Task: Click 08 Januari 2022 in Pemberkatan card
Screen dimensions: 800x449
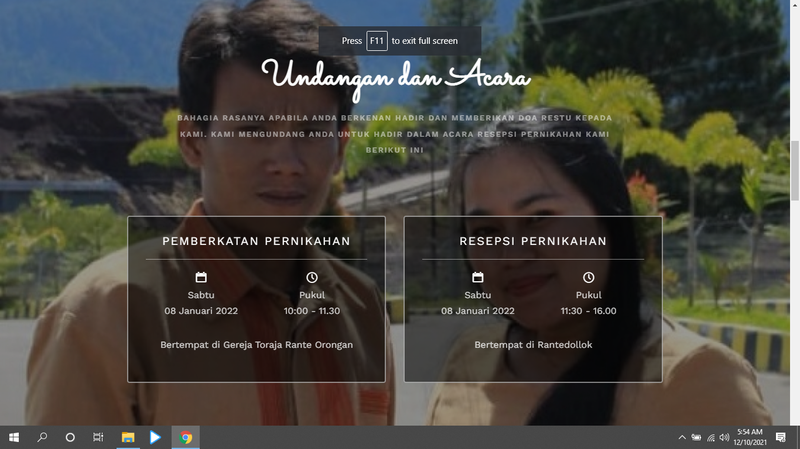Action: [x=201, y=311]
